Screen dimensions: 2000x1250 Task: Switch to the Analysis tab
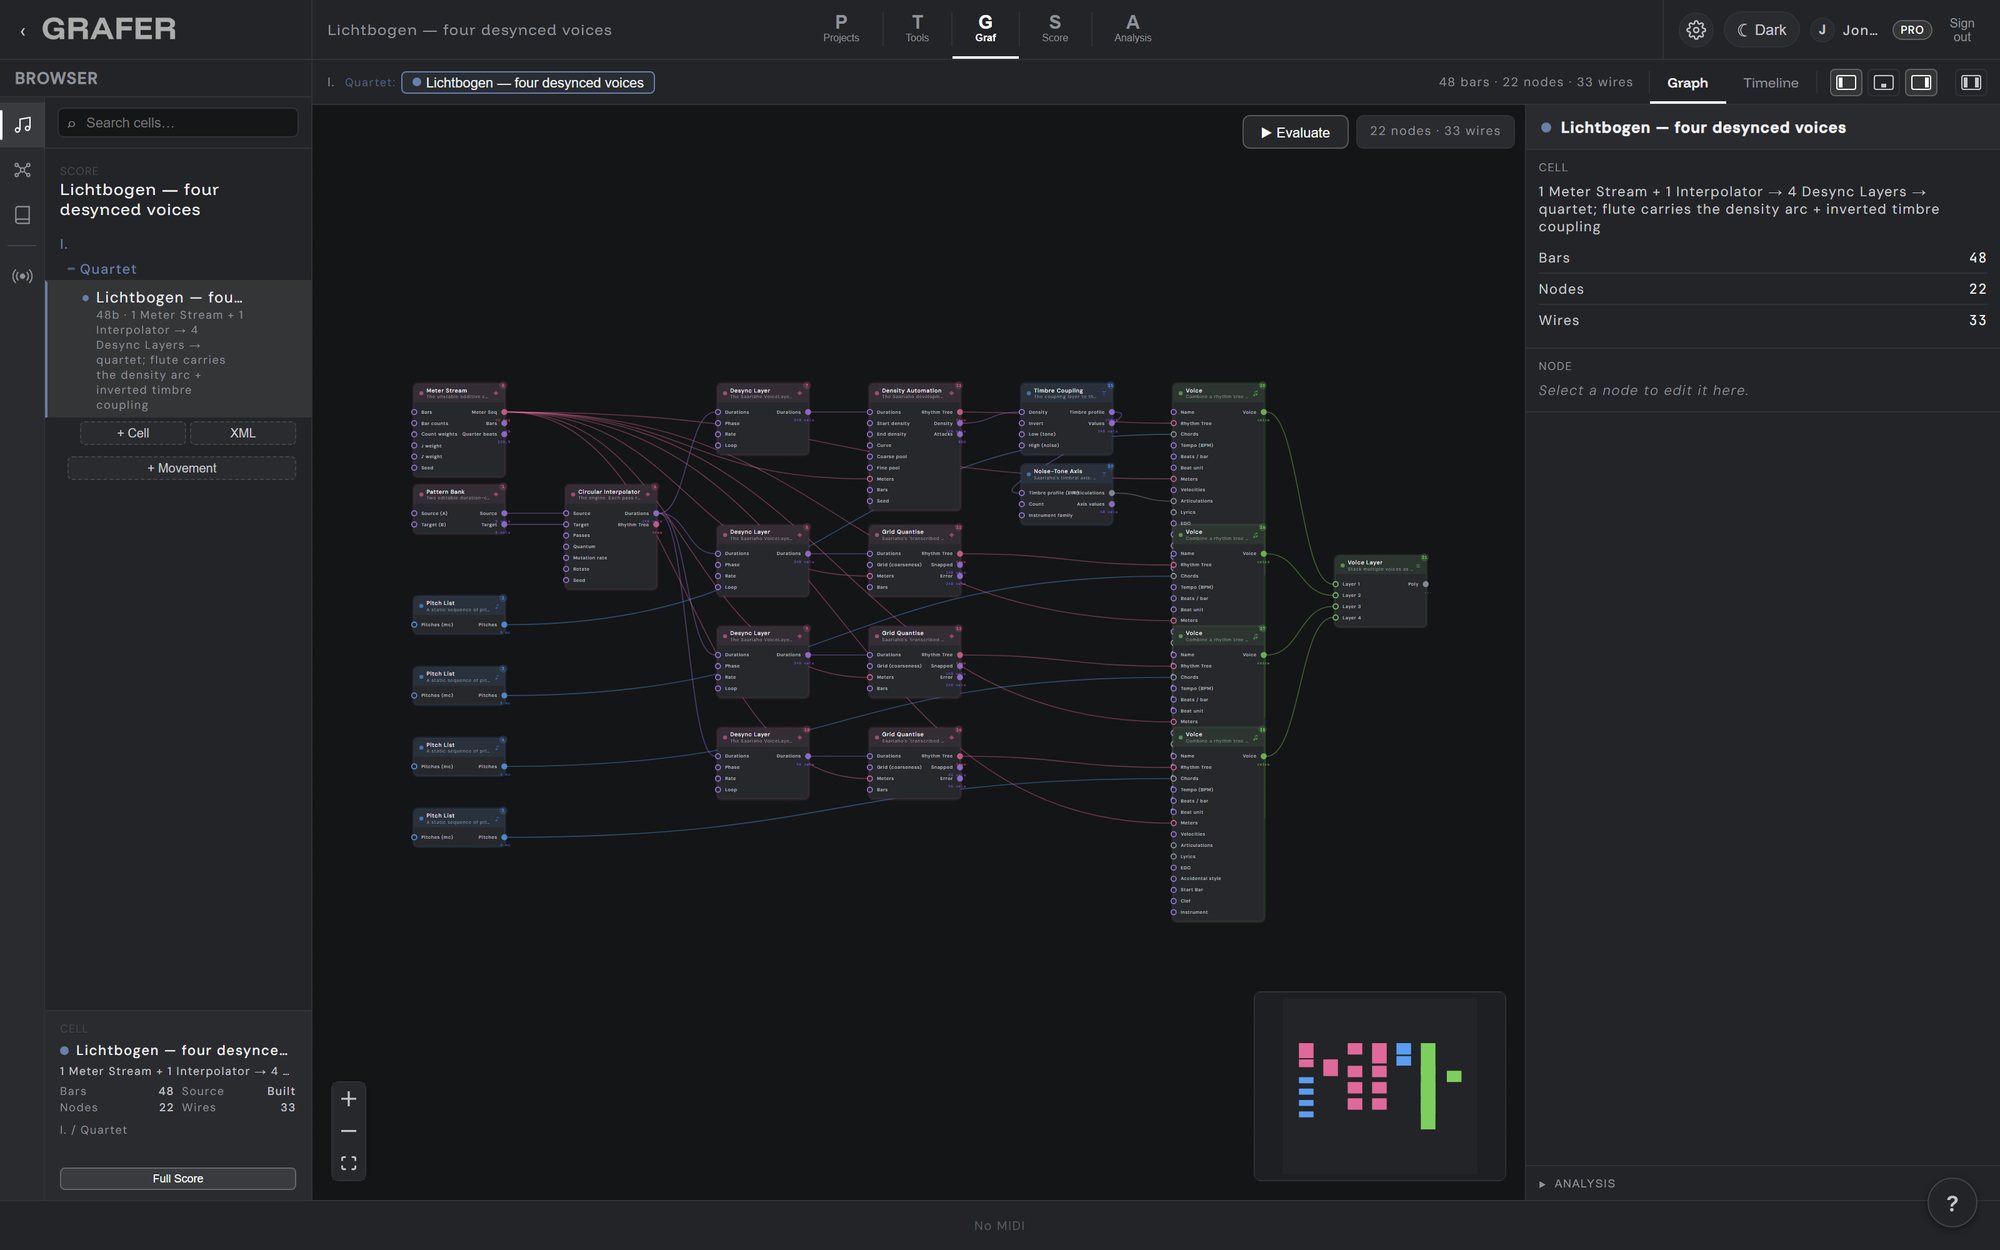coord(1132,28)
